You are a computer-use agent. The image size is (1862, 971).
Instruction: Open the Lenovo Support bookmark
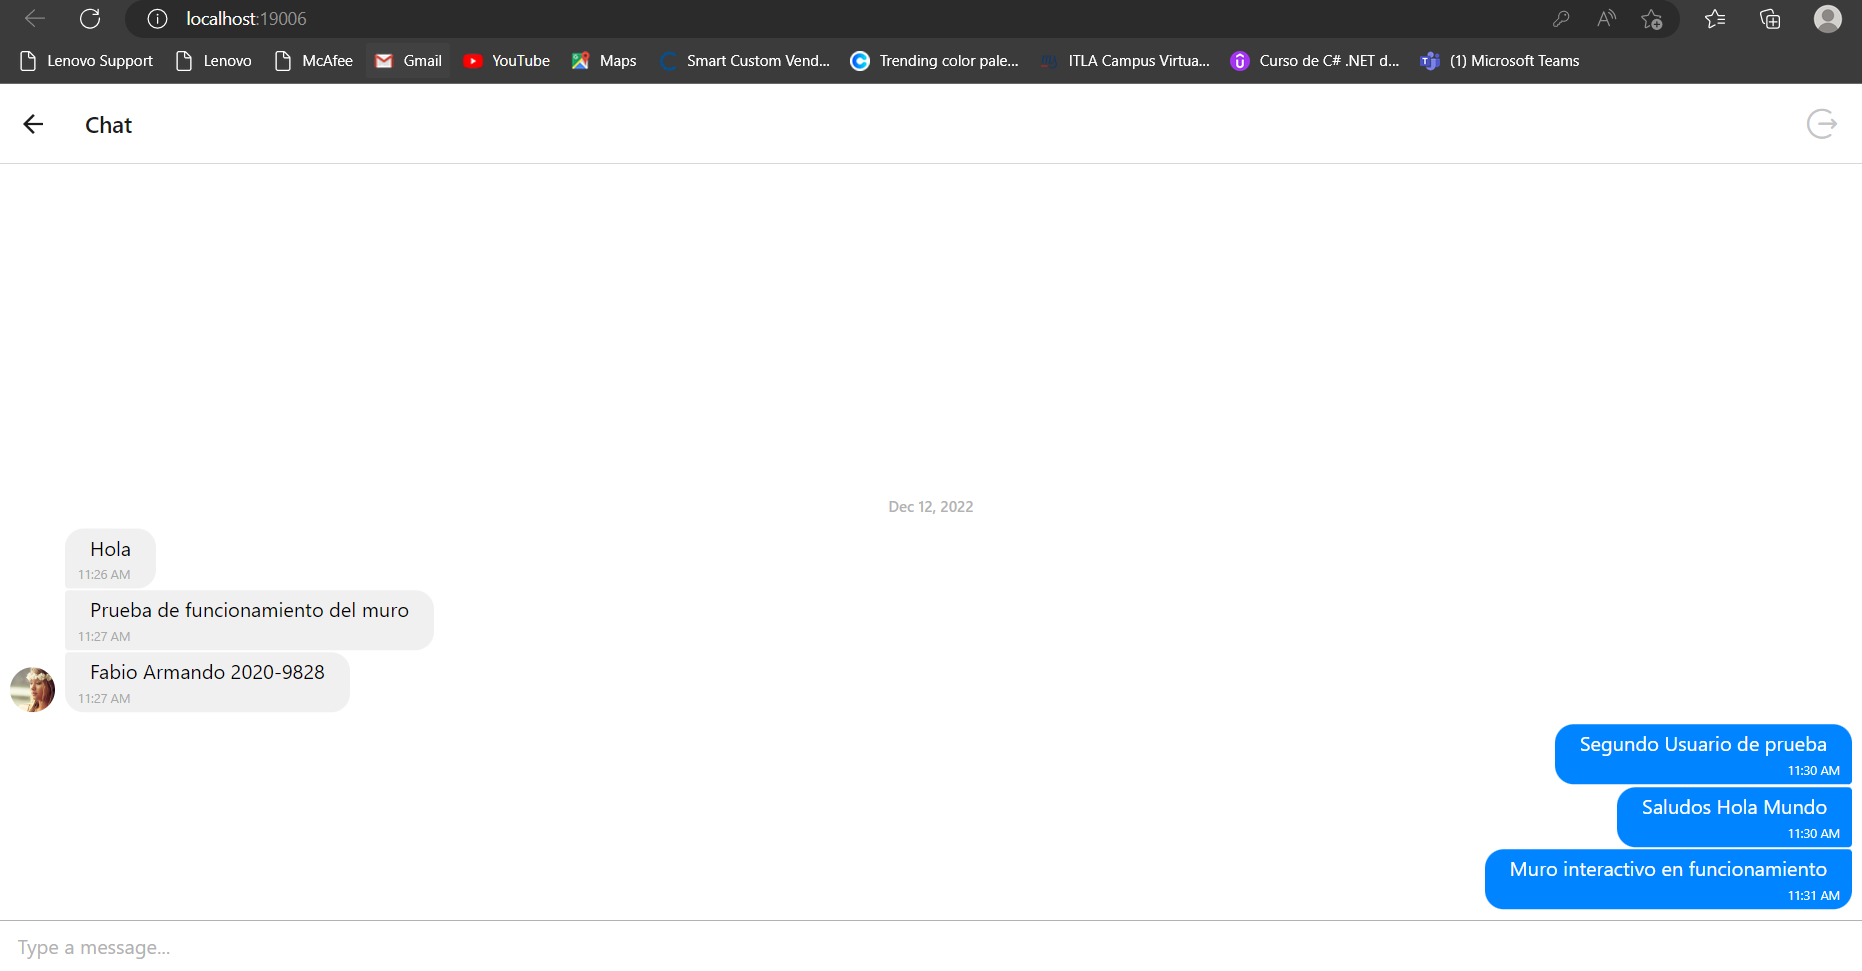pyautogui.click(x=85, y=60)
